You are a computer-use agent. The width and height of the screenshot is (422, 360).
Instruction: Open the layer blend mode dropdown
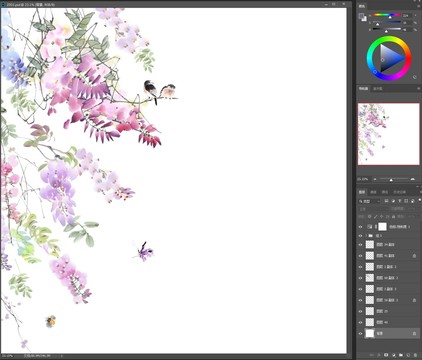tap(373, 209)
